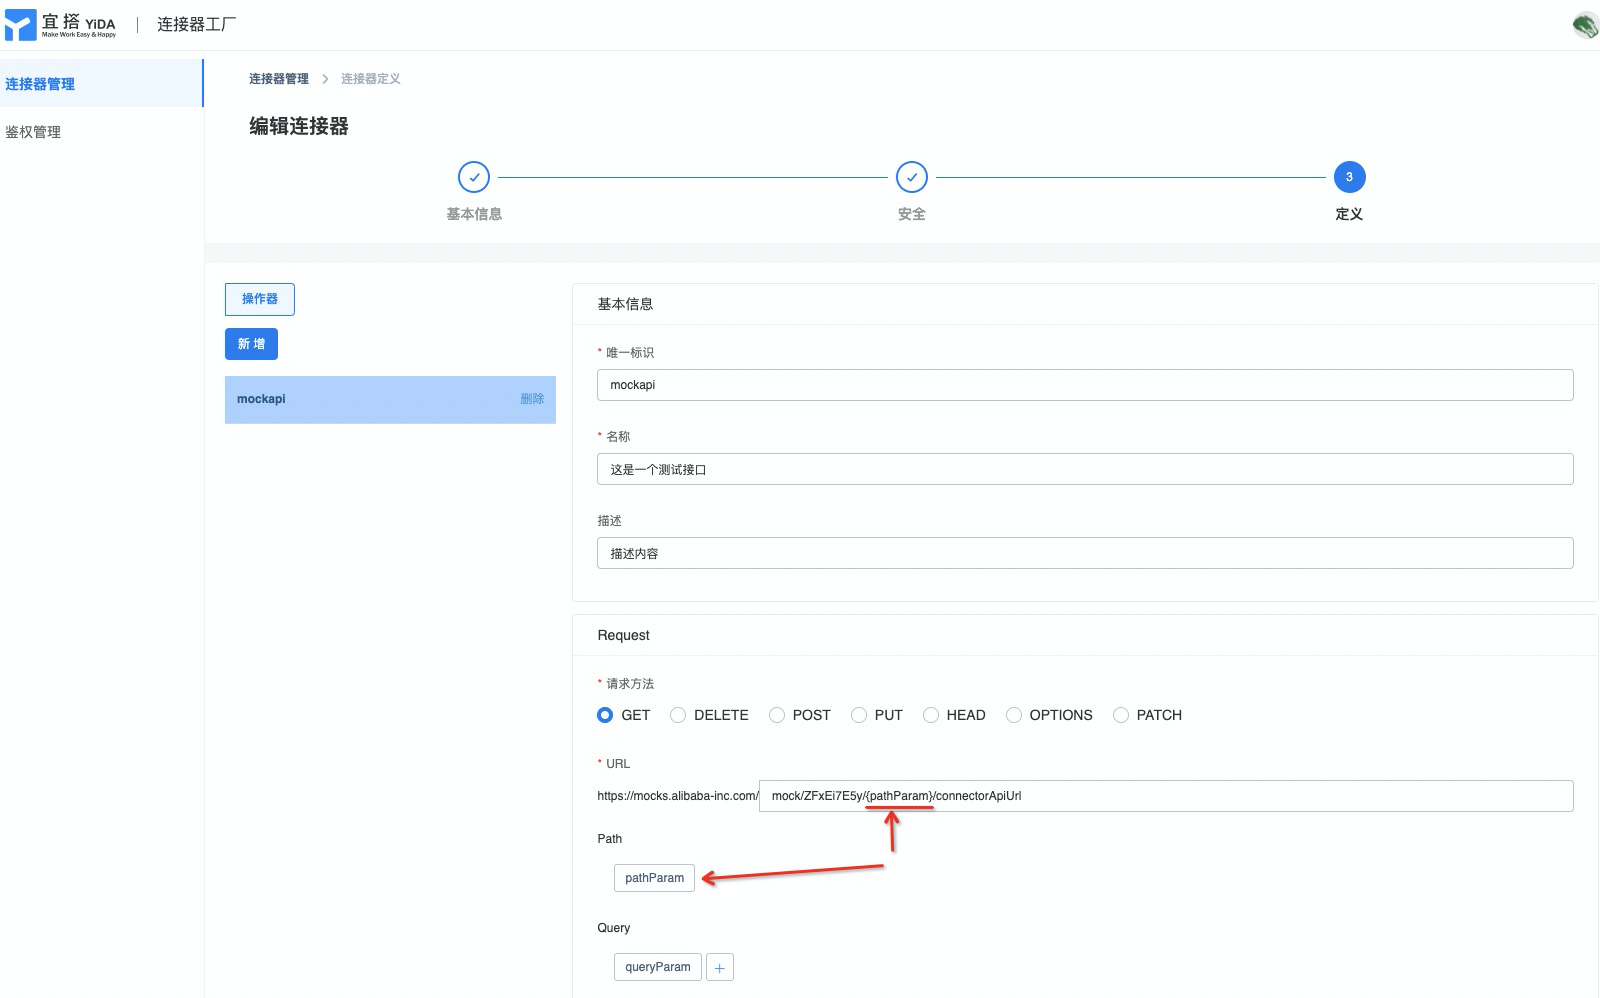
Task: Delete the mockapi operator via 删除
Action: (x=532, y=399)
